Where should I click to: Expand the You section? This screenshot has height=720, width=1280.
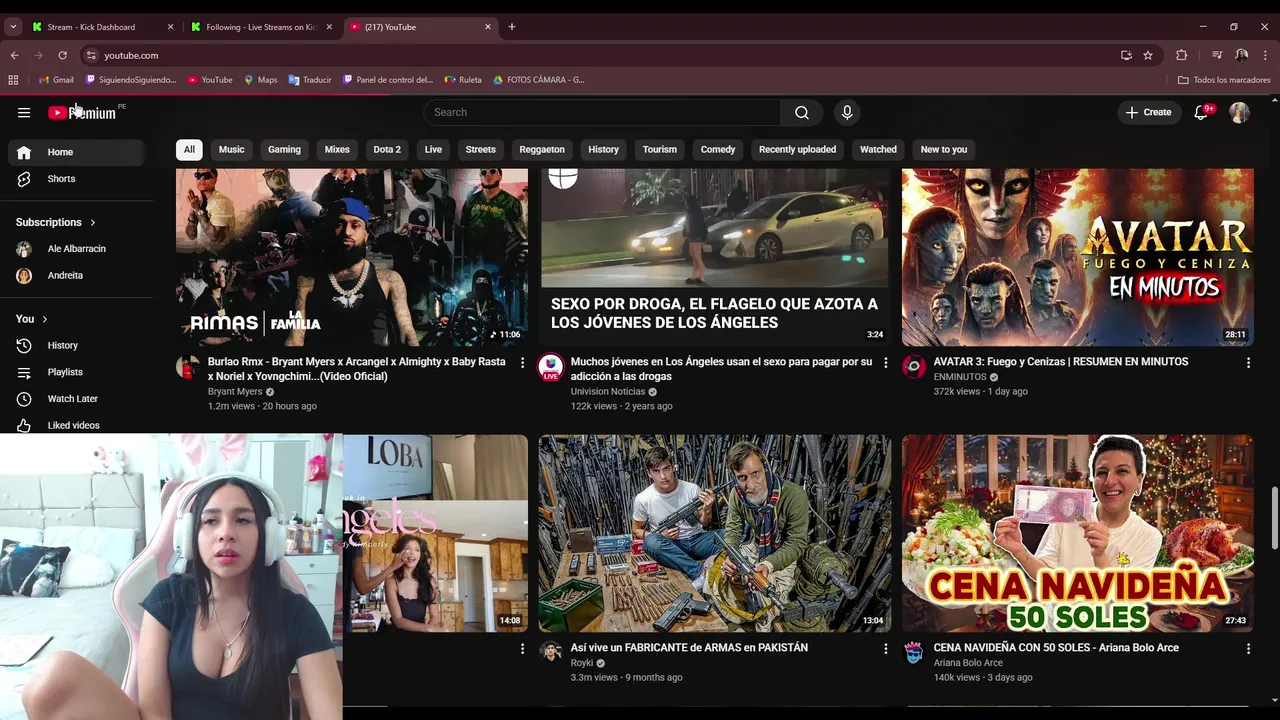[32, 319]
